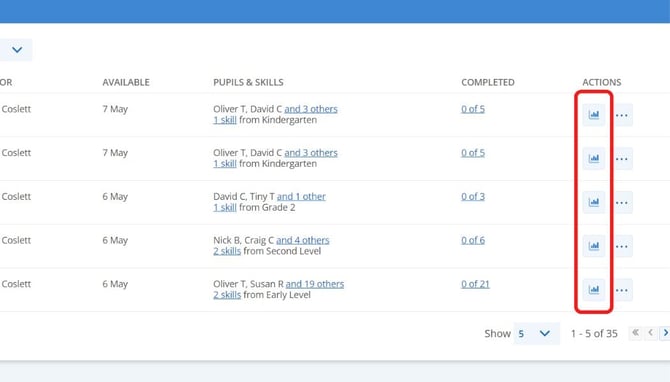Screen dimensions: 670x382
Task: View results chart for Early Level assignment
Action: (594, 290)
